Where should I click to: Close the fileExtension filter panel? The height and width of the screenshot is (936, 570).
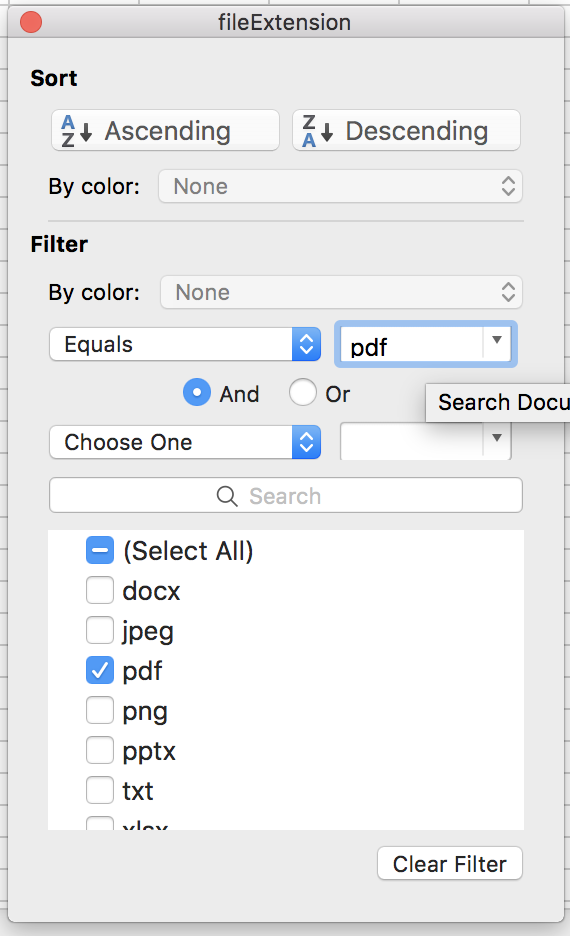click(x=31, y=23)
